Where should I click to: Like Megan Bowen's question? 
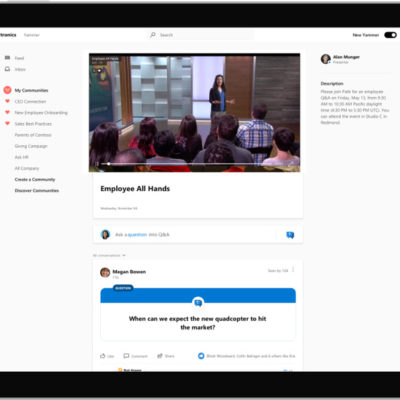[107, 356]
